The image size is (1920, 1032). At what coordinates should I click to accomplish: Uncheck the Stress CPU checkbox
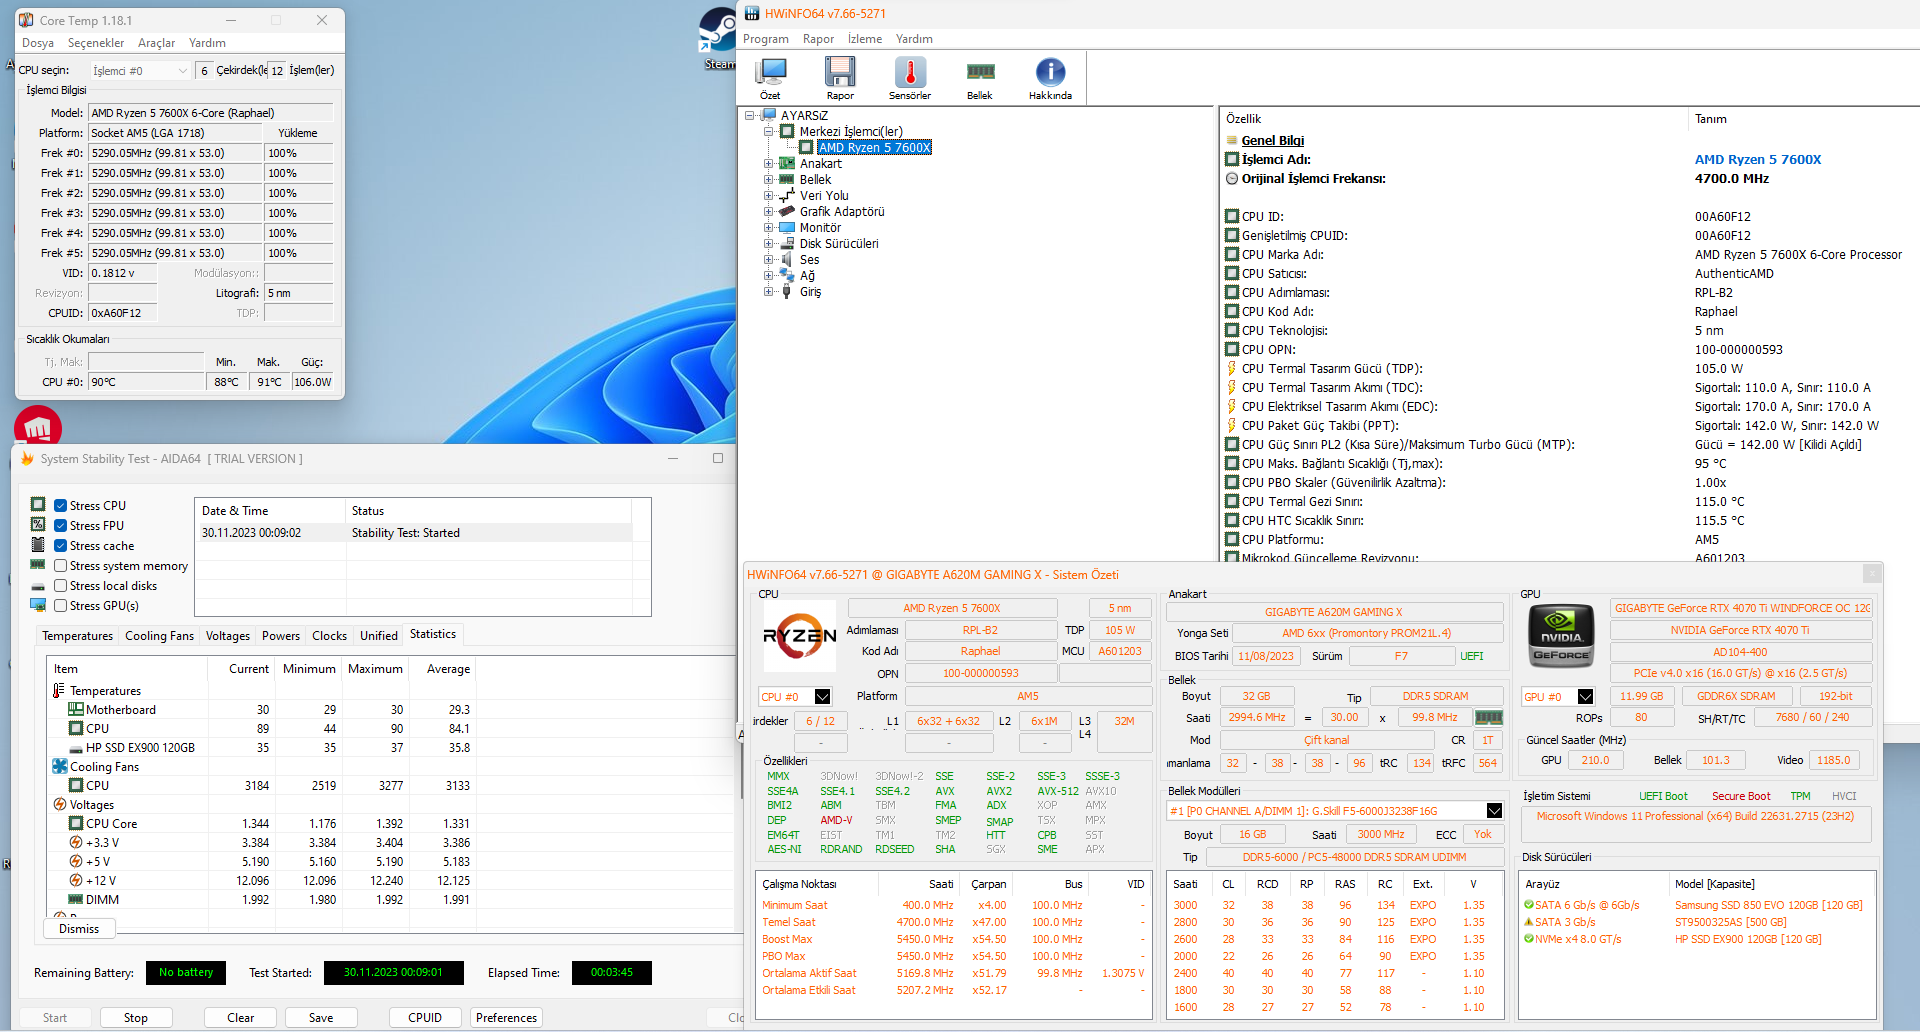61,506
